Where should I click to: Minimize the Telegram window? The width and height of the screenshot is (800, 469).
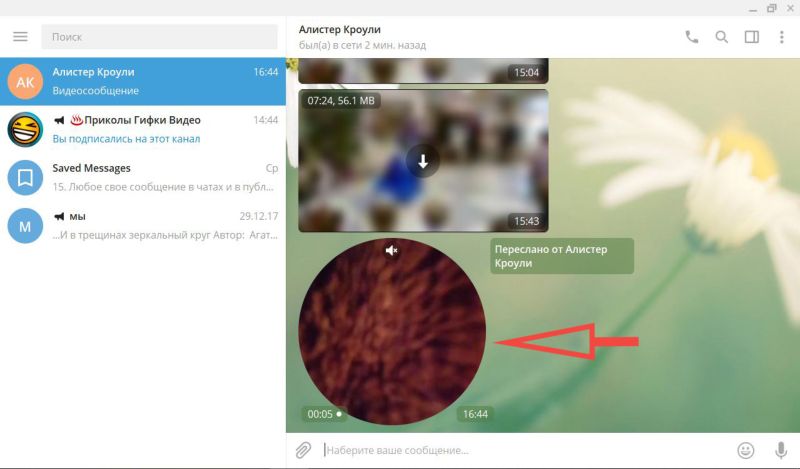pyautogui.click(x=753, y=9)
